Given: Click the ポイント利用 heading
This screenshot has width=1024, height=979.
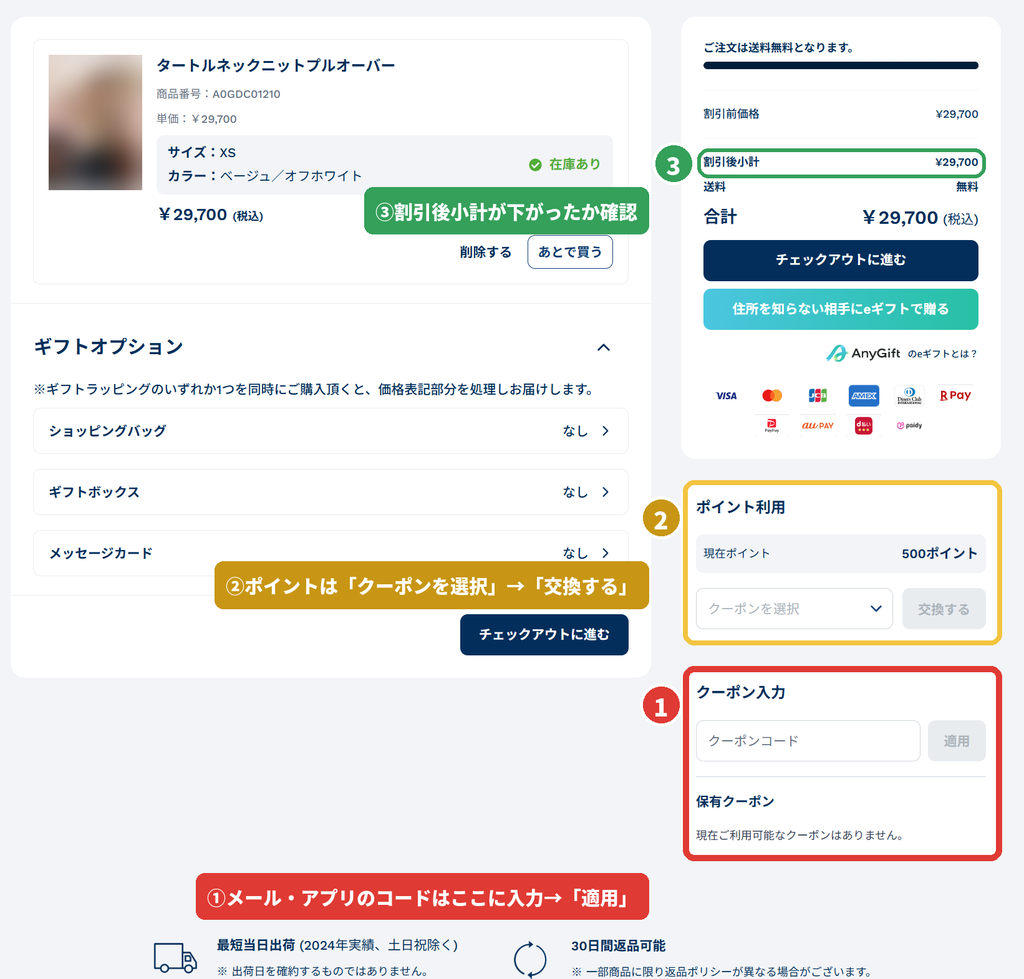Looking at the screenshot, I should (740, 507).
